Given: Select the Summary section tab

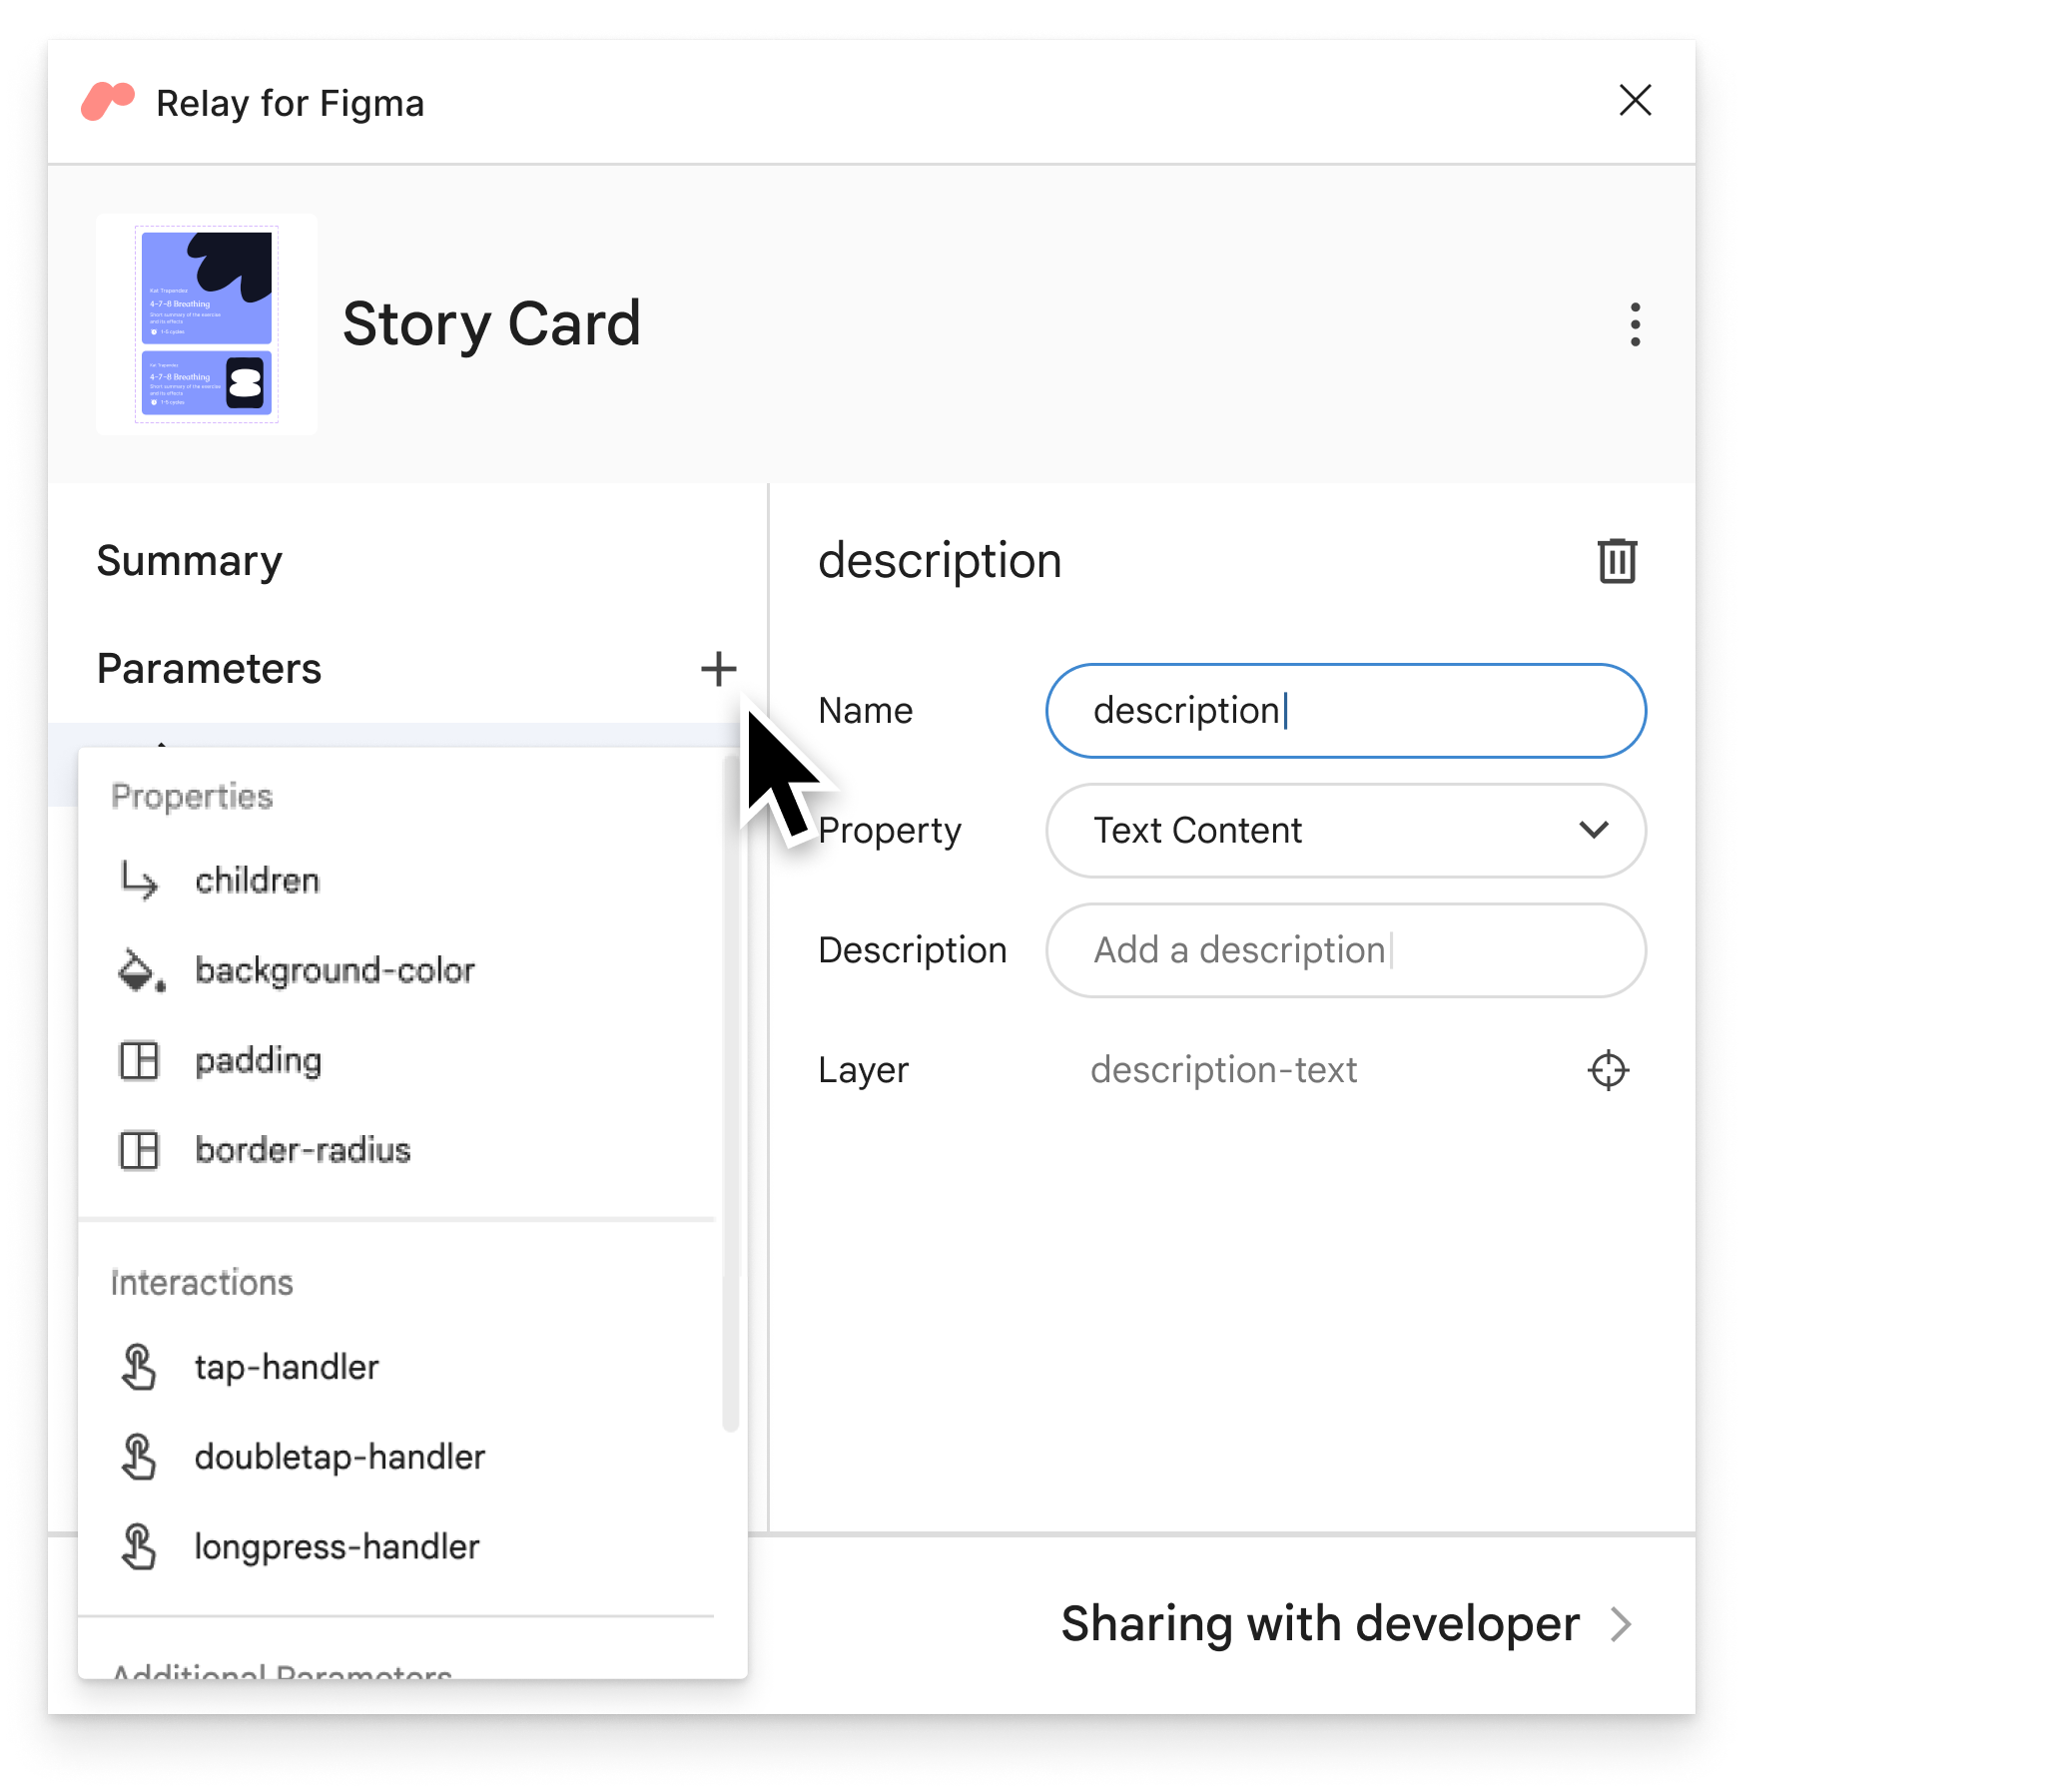Looking at the screenshot, I should (191, 558).
